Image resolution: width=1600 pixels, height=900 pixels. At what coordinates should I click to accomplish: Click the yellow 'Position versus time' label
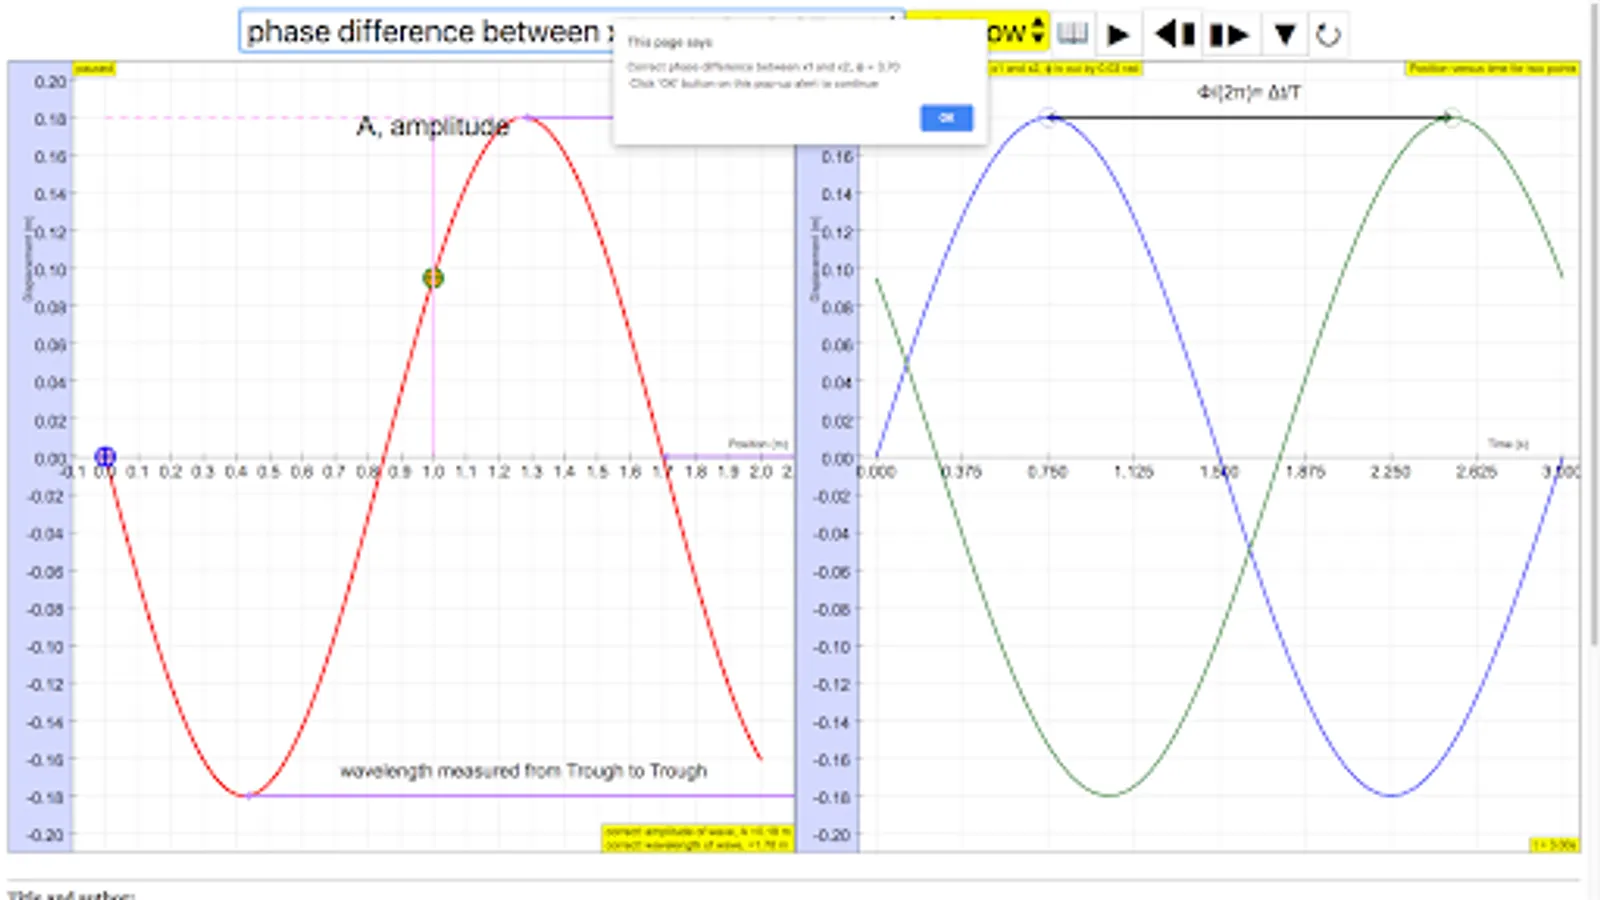pos(1492,68)
